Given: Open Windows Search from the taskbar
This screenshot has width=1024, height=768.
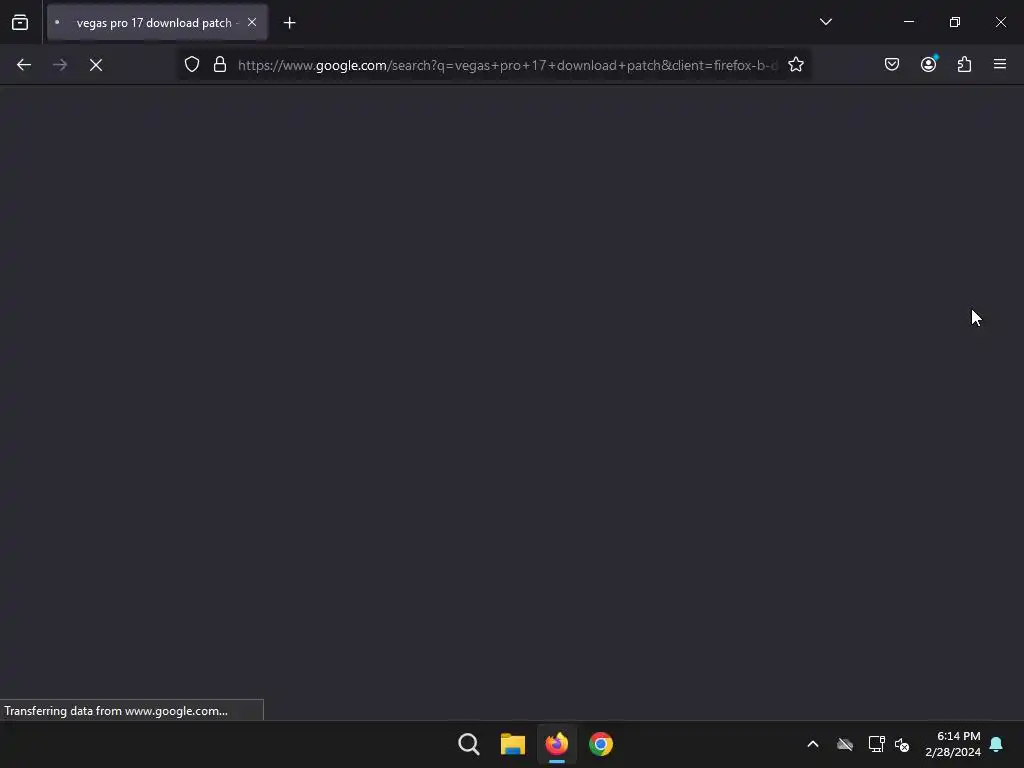Looking at the screenshot, I should 469,744.
